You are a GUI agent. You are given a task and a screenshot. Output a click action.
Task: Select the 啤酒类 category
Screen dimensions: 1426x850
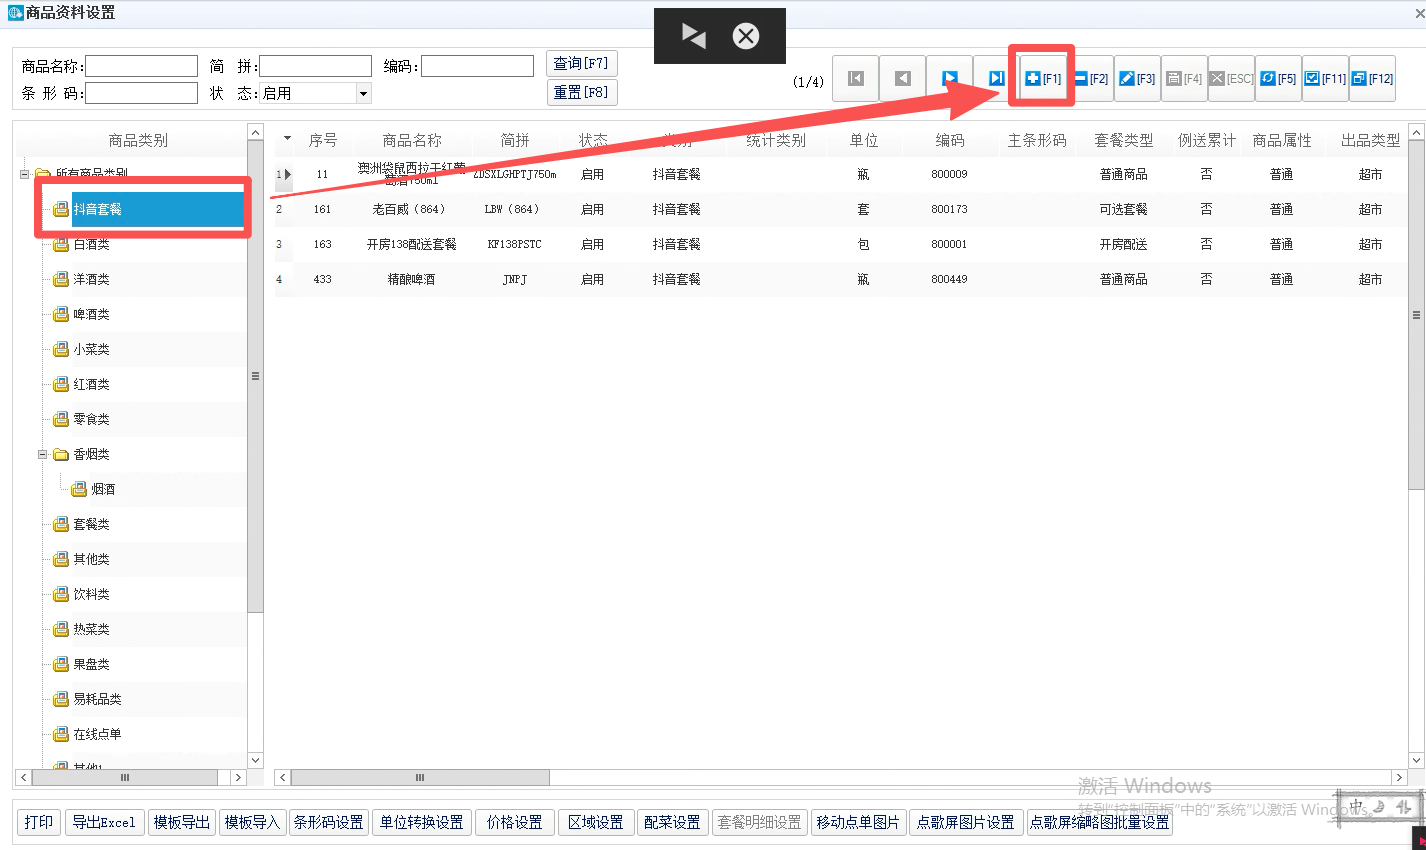(91, 314)
